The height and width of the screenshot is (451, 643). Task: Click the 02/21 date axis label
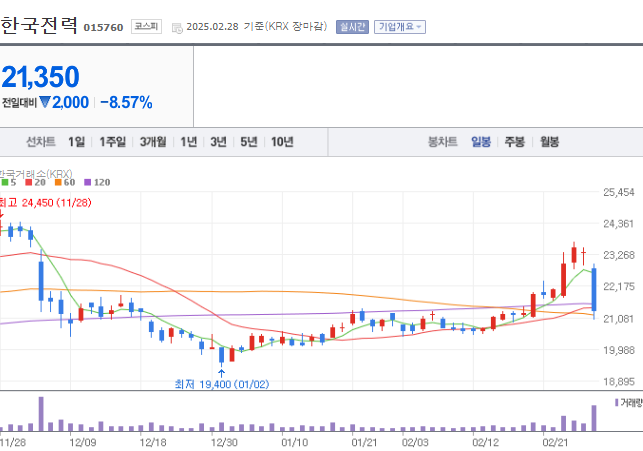coord(555,442)
